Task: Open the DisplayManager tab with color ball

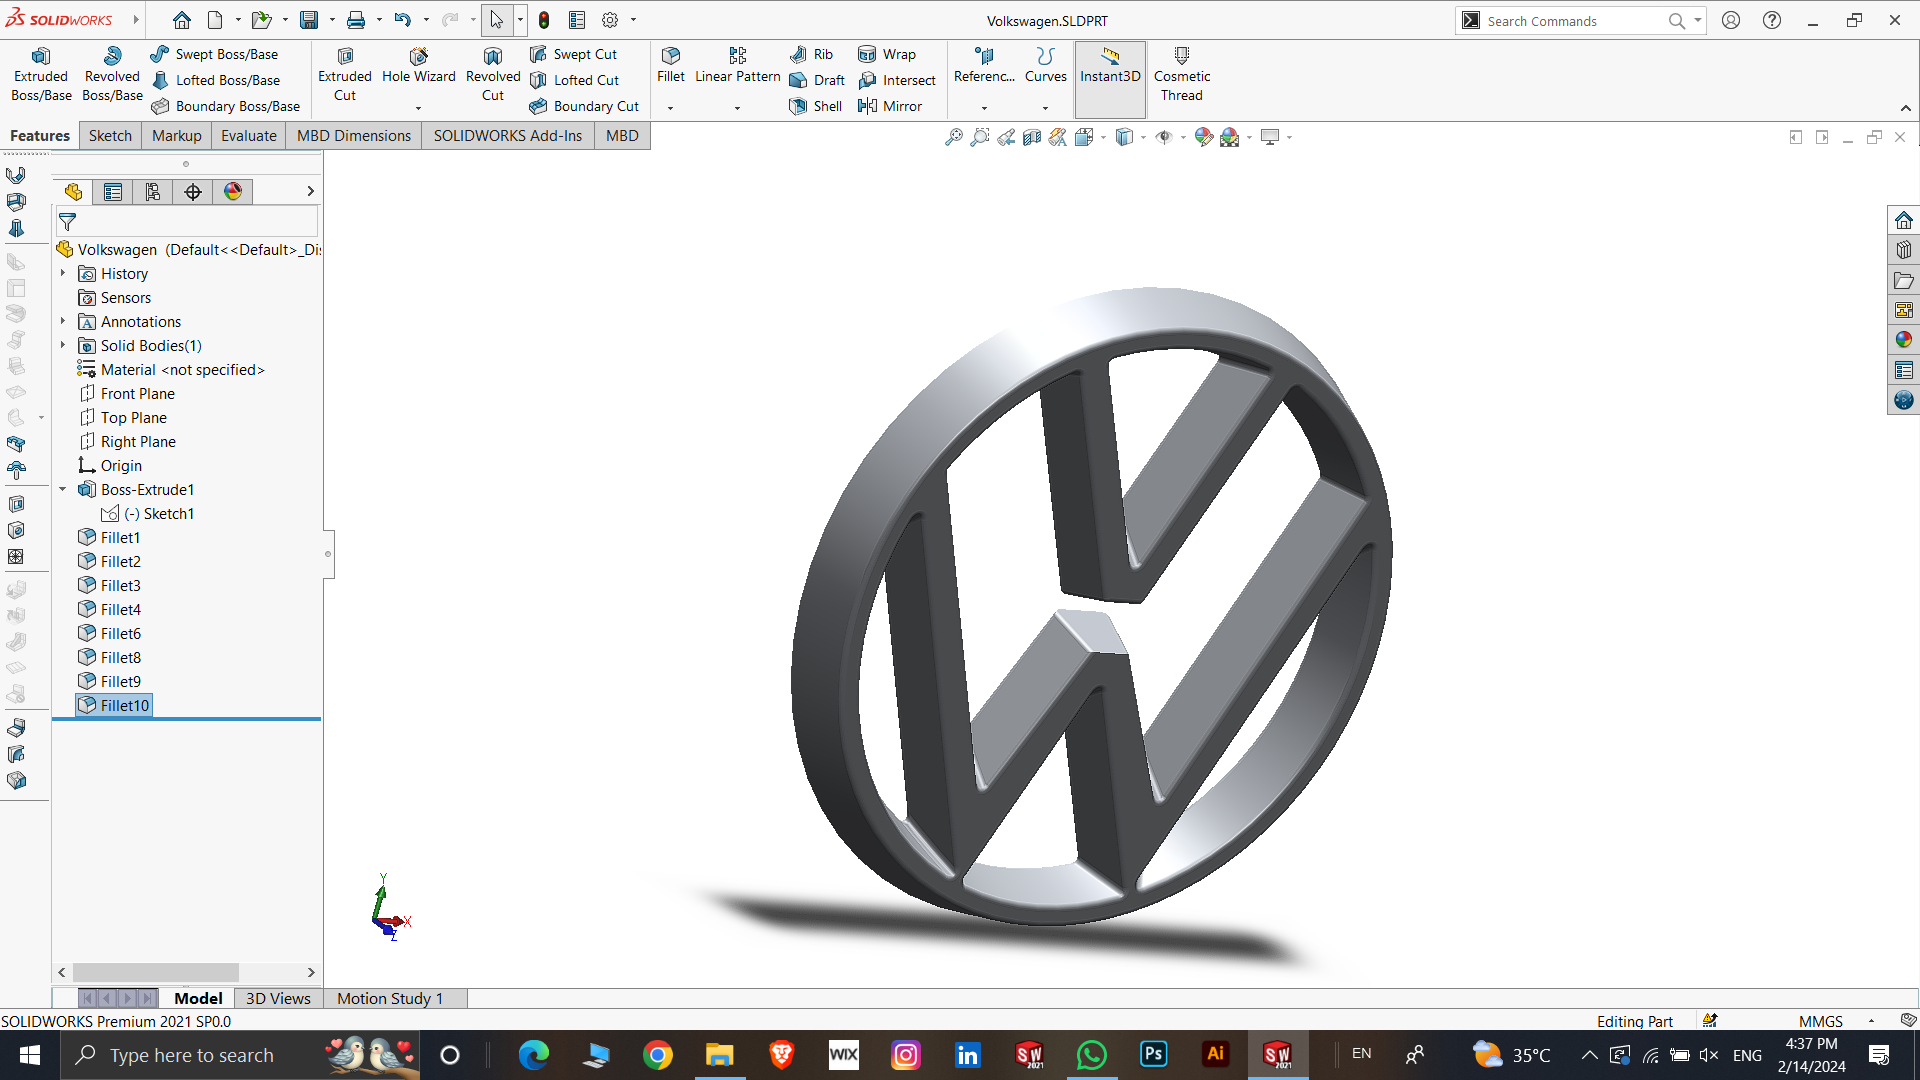Action: (x=233, y=191)
